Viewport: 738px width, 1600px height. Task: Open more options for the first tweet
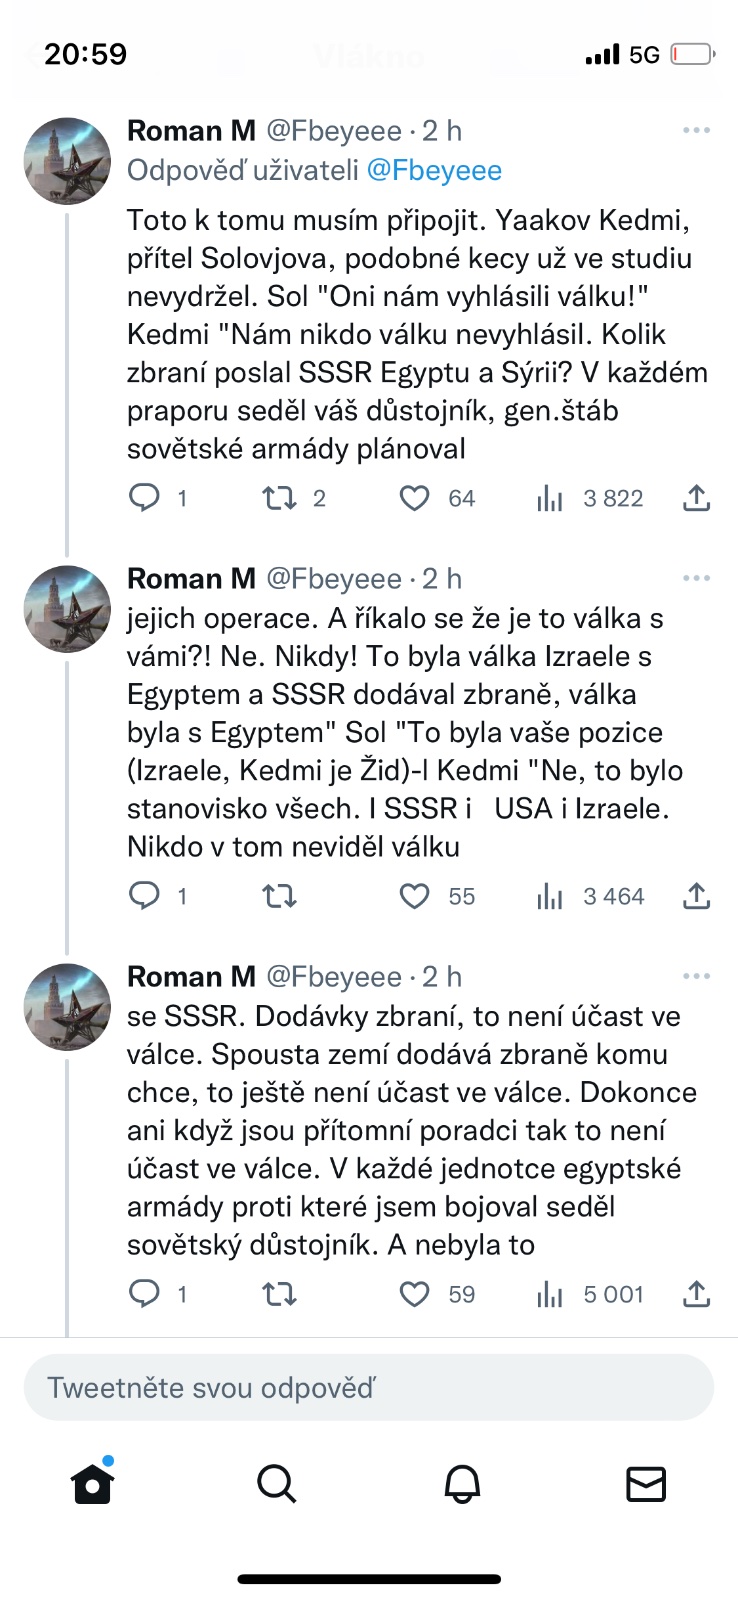(696, 131)
